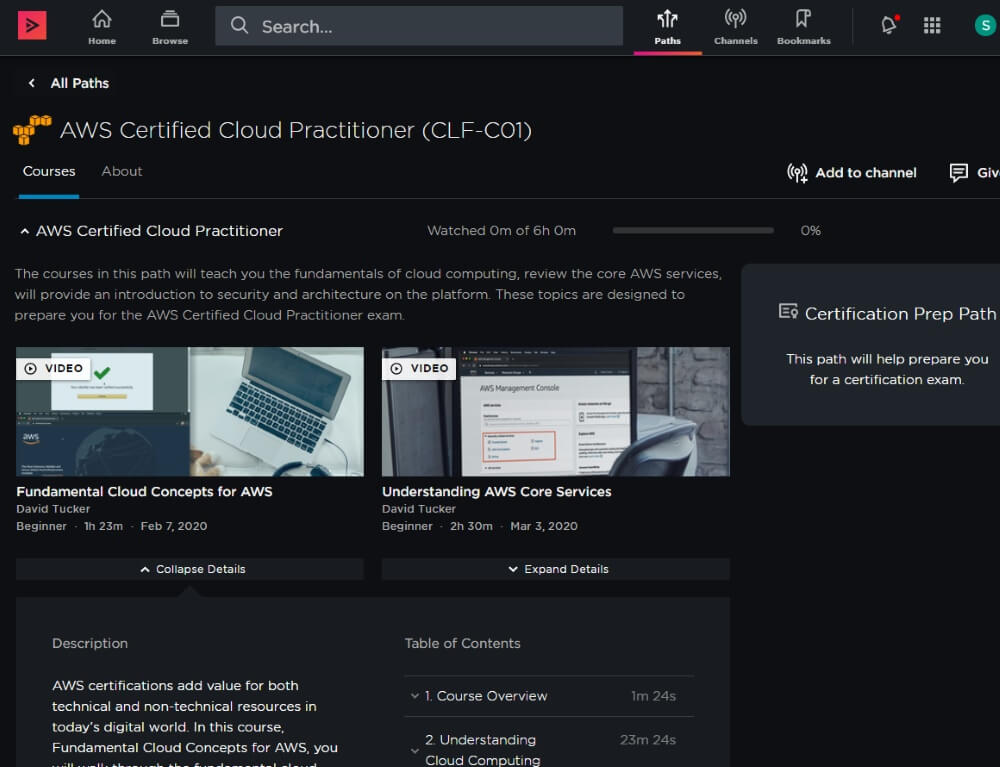Viewport: 1000px width, 767px height.
Task: Click the 1m 24s duration
Action: click(x=653, y=696)
